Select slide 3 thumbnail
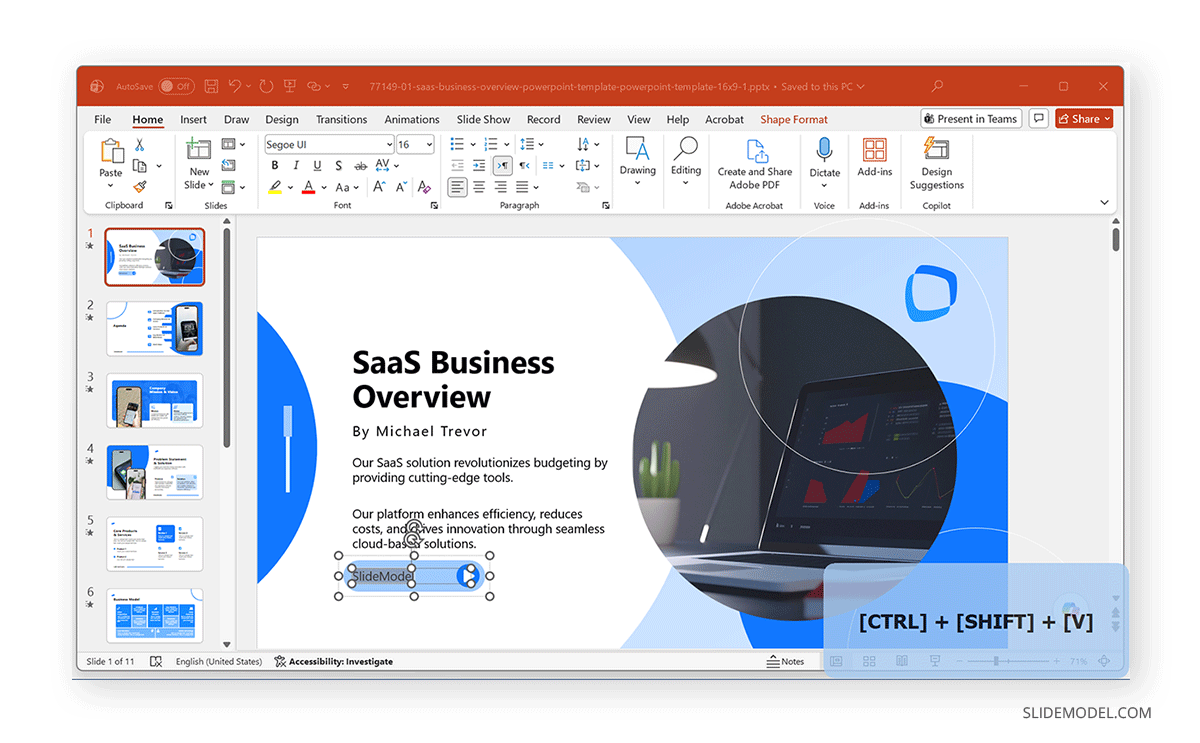The image size is (1200, 743). [155, 401]
